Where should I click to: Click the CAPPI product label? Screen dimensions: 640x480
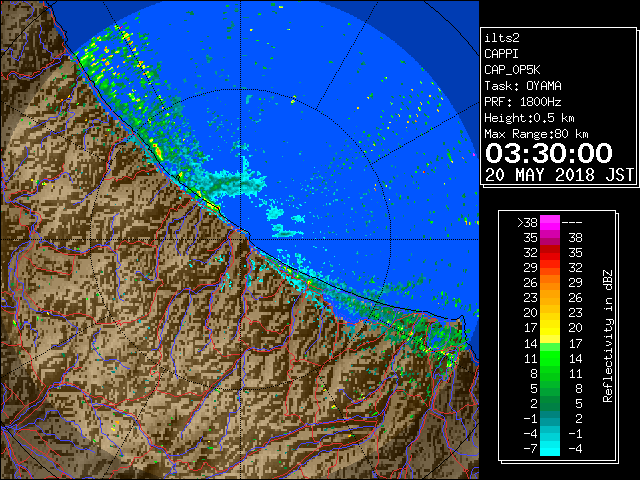click(501, 54)
